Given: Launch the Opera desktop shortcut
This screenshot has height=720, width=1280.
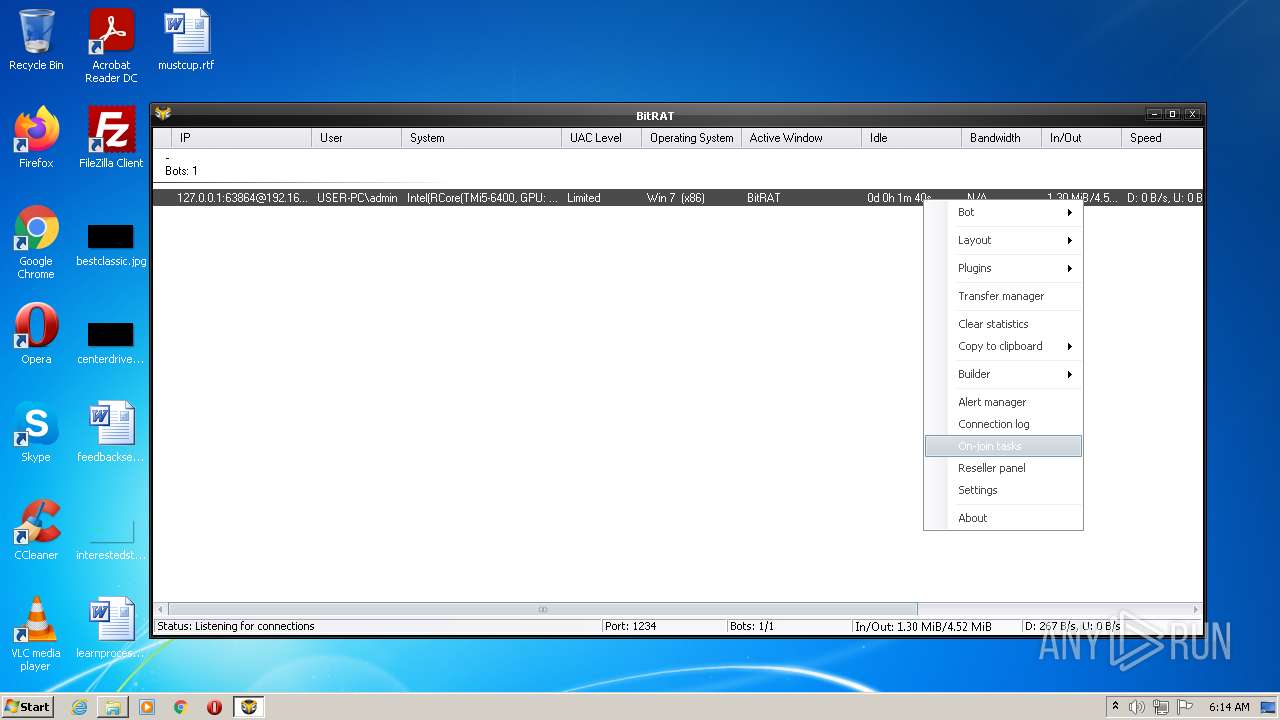Looking at the screenshot, I should pos(36,334).
